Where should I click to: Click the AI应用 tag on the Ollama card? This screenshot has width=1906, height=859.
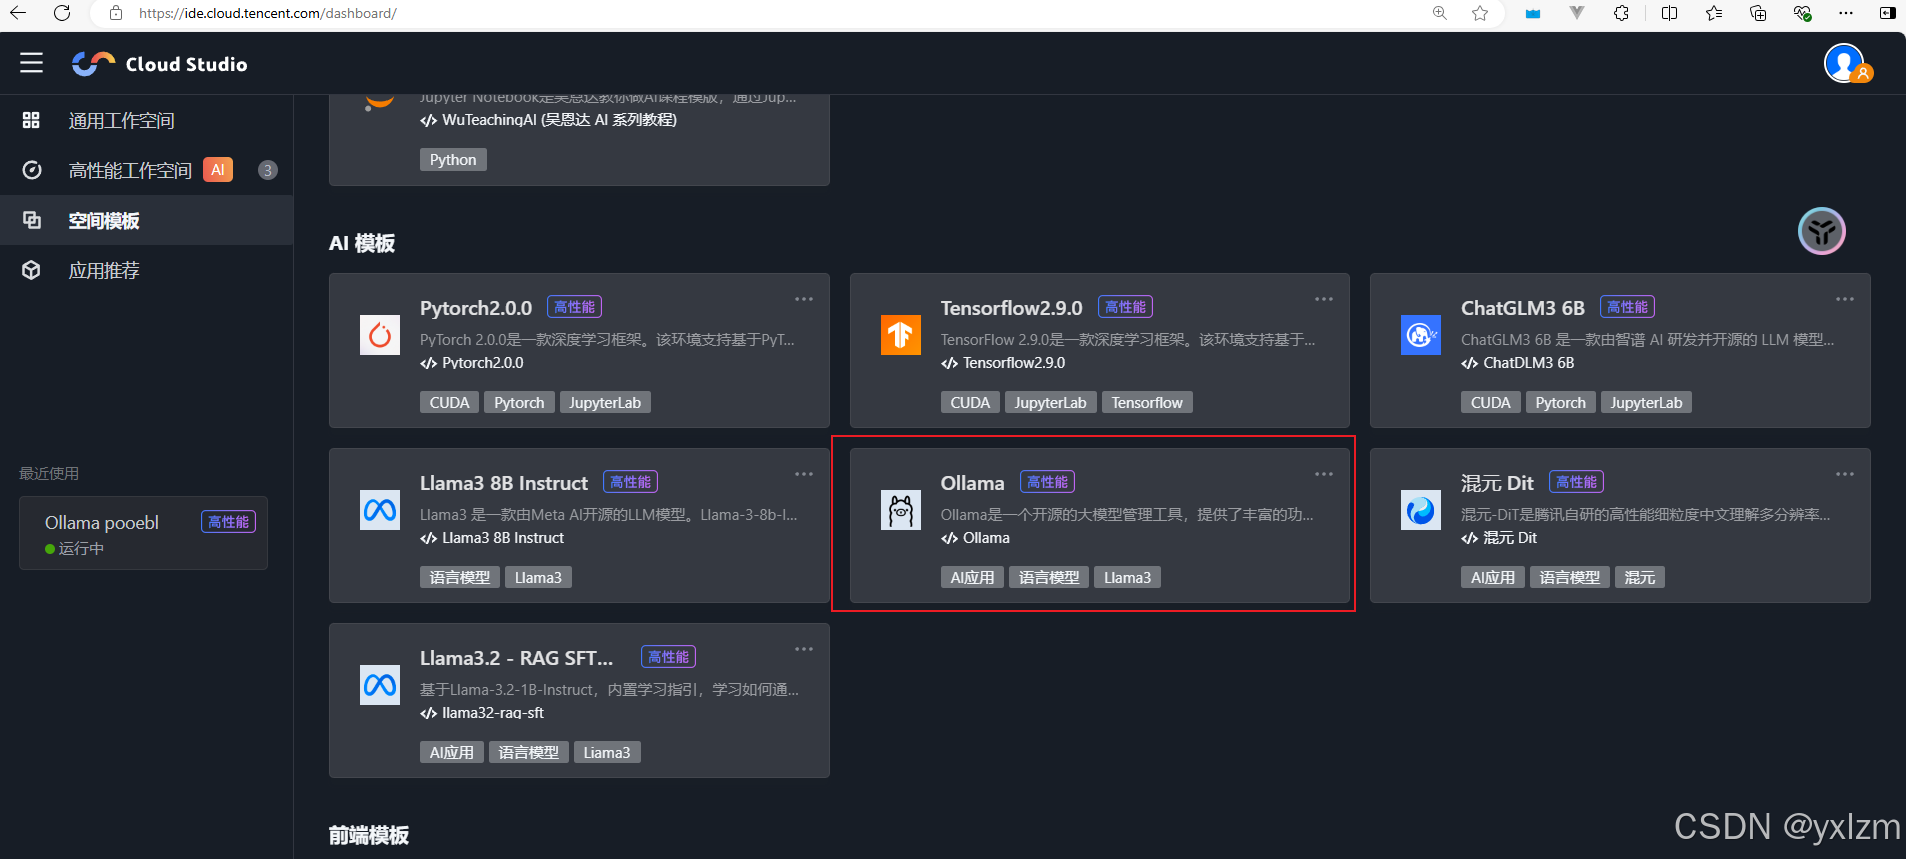(x=972, y=577)
